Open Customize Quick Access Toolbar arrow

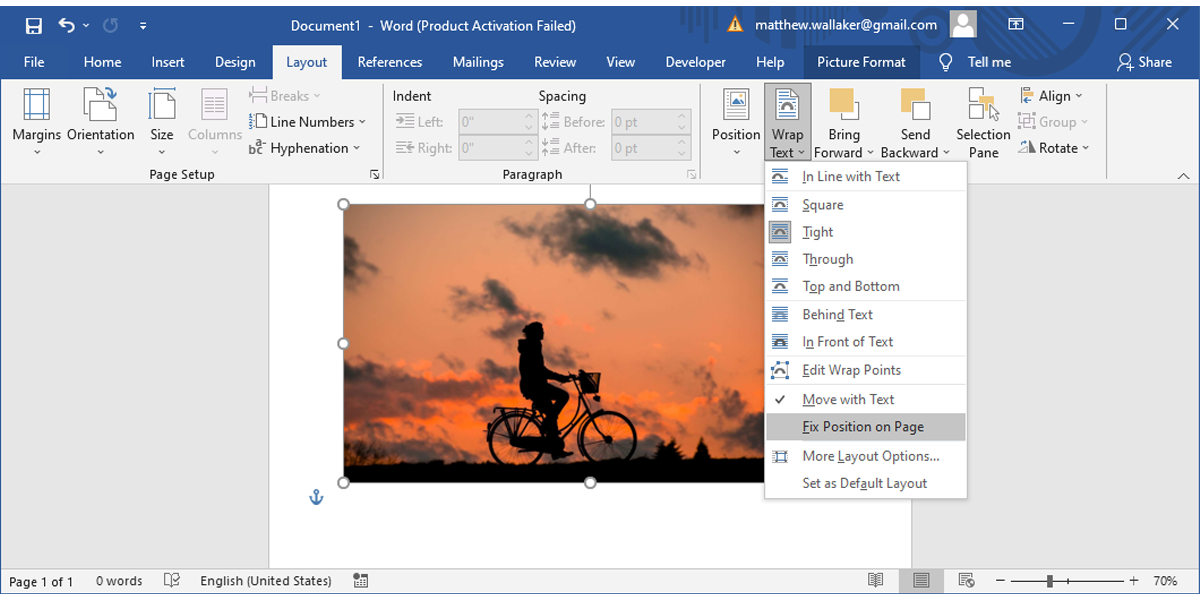click(x=143, y=25)
